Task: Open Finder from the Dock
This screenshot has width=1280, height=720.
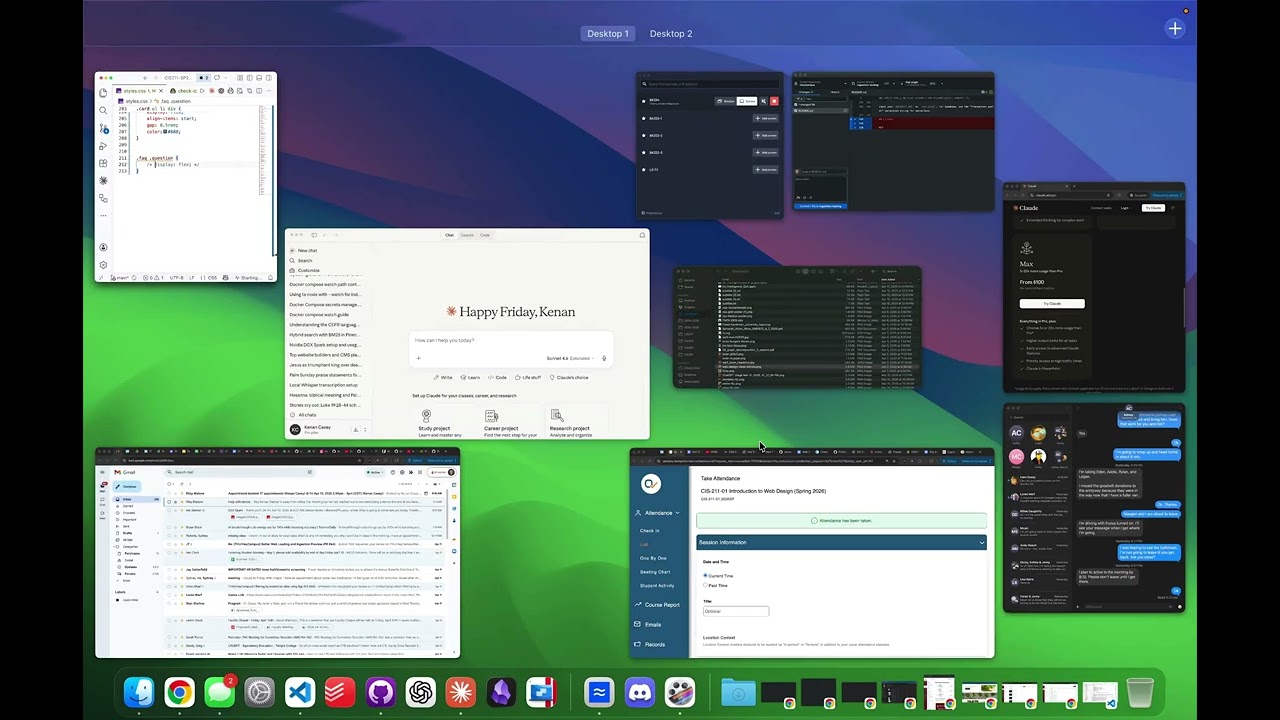Action: [x=139, y=692]
